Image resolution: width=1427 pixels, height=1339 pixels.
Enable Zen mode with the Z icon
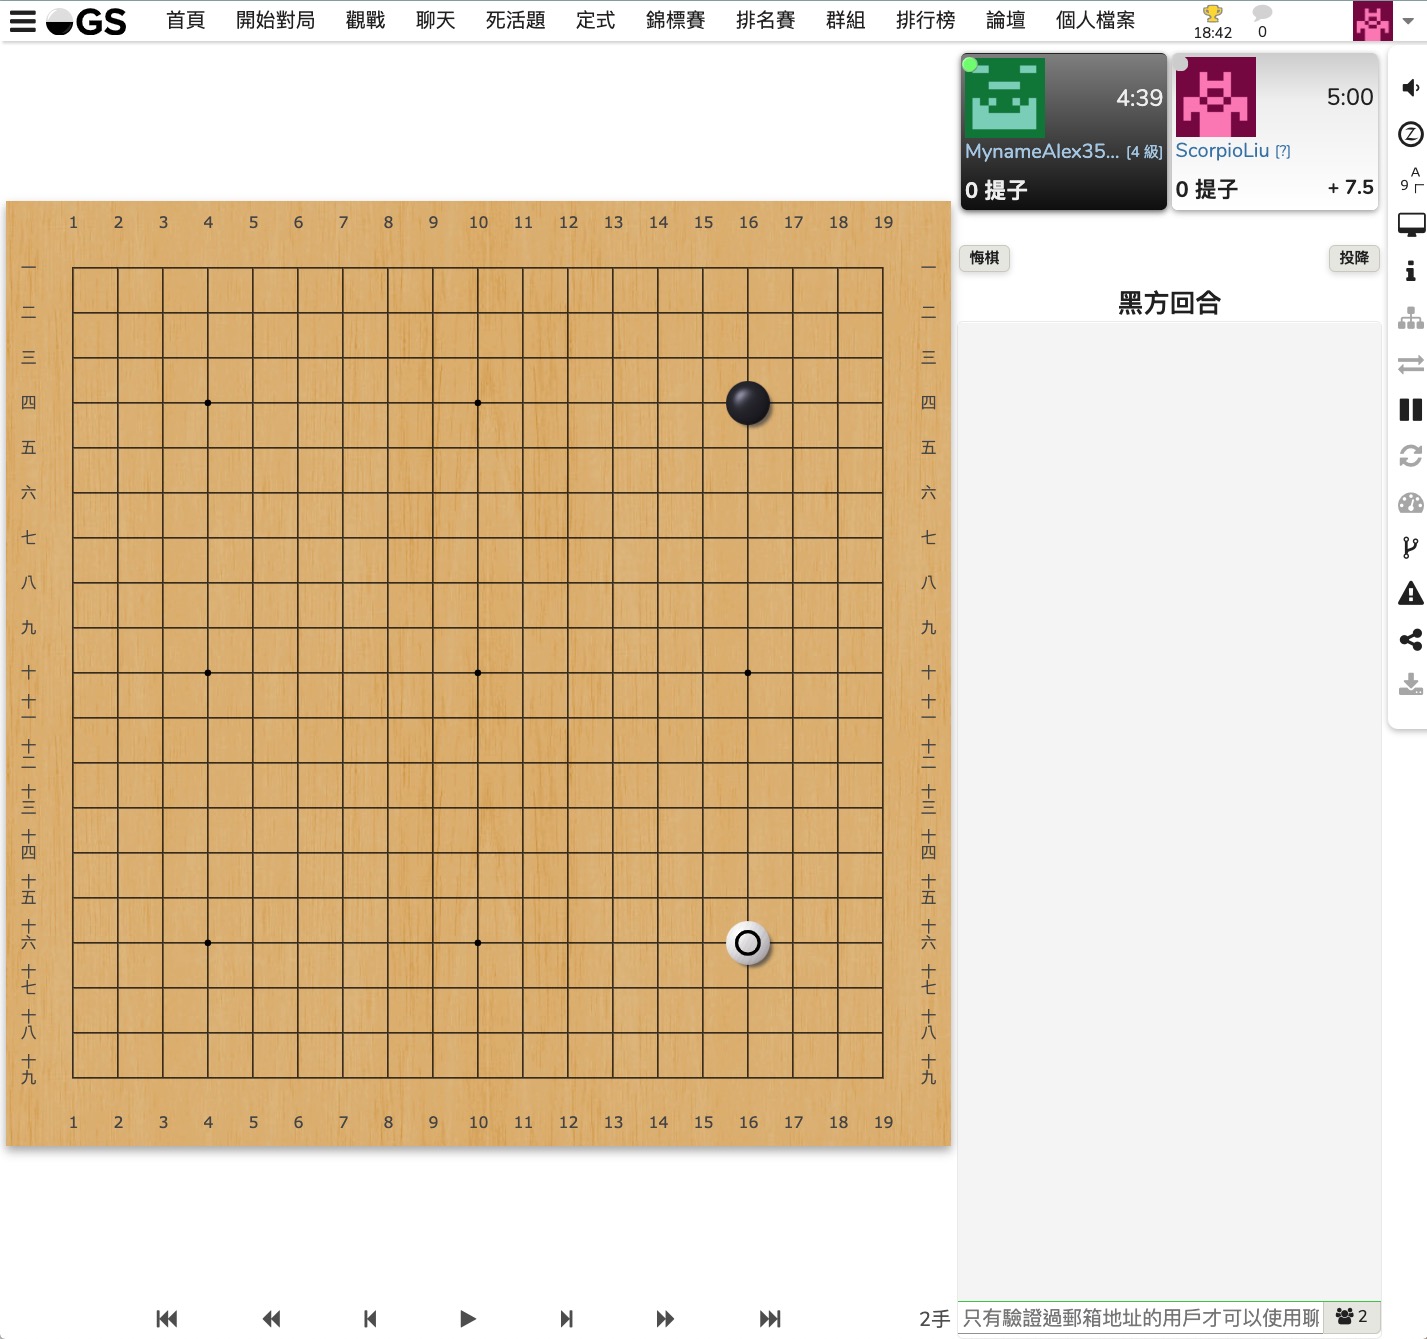[1410, 134]
